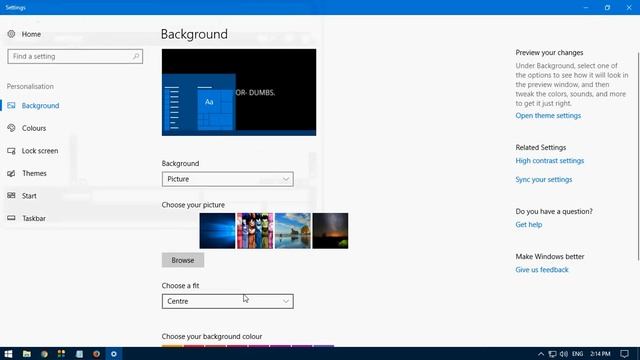Screen dimensions: 640x360
Task: Open the Action Center notification icon
Action: click(x=624, y=354)
